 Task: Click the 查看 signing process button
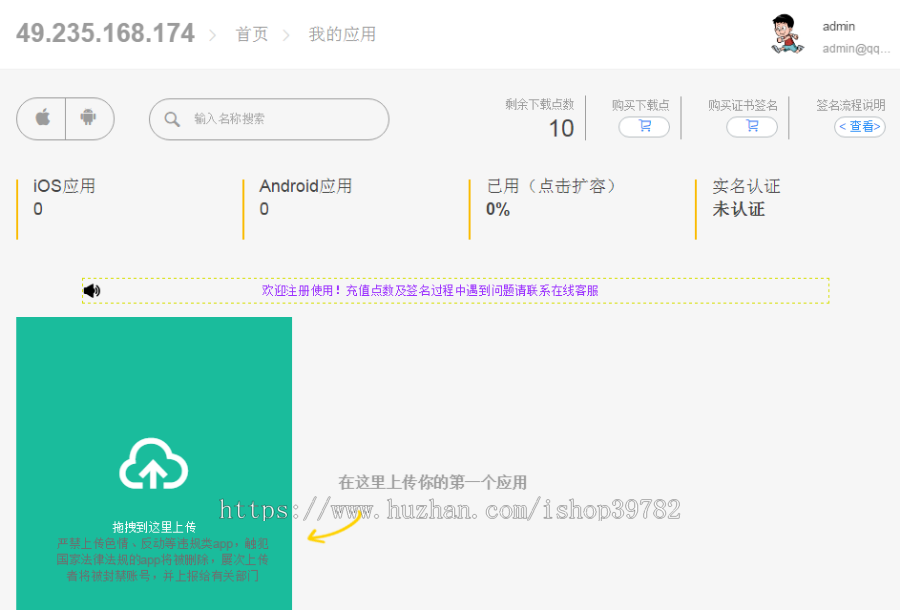[859, 127]
